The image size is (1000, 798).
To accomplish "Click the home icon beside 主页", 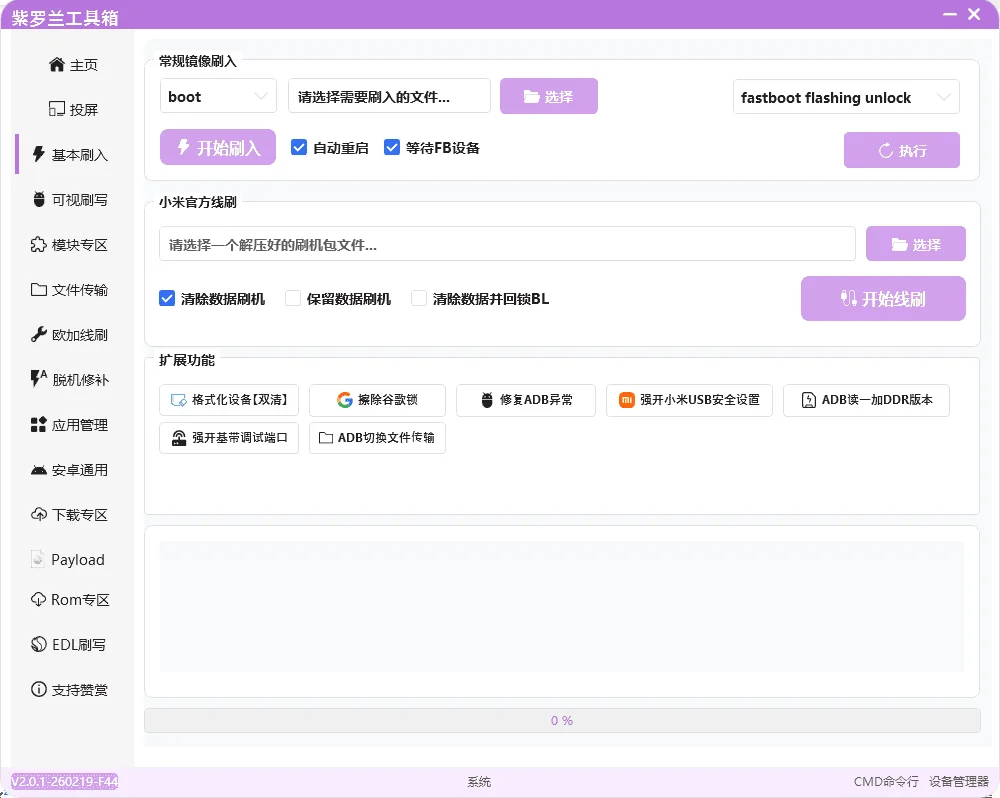I will pos(57,64).
